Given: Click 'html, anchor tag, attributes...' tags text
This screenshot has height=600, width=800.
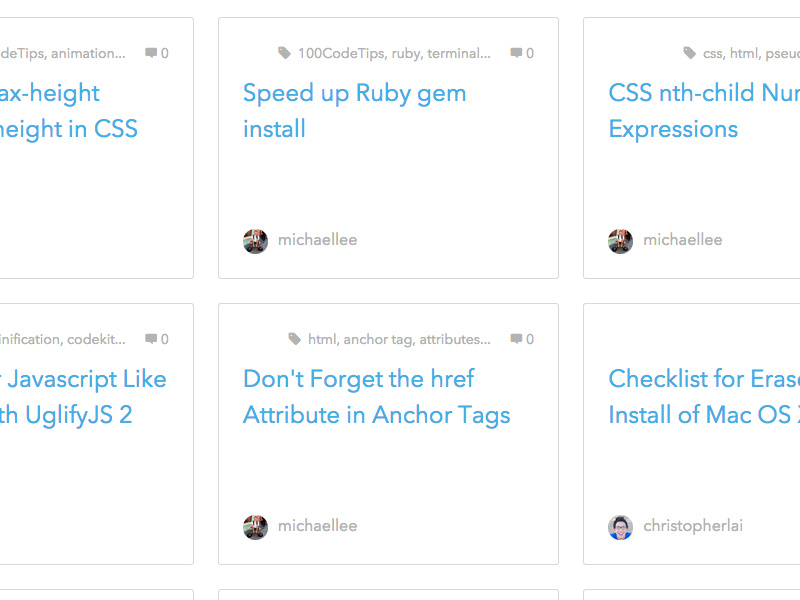Looking at the screenshot, I should pos(399,339).
